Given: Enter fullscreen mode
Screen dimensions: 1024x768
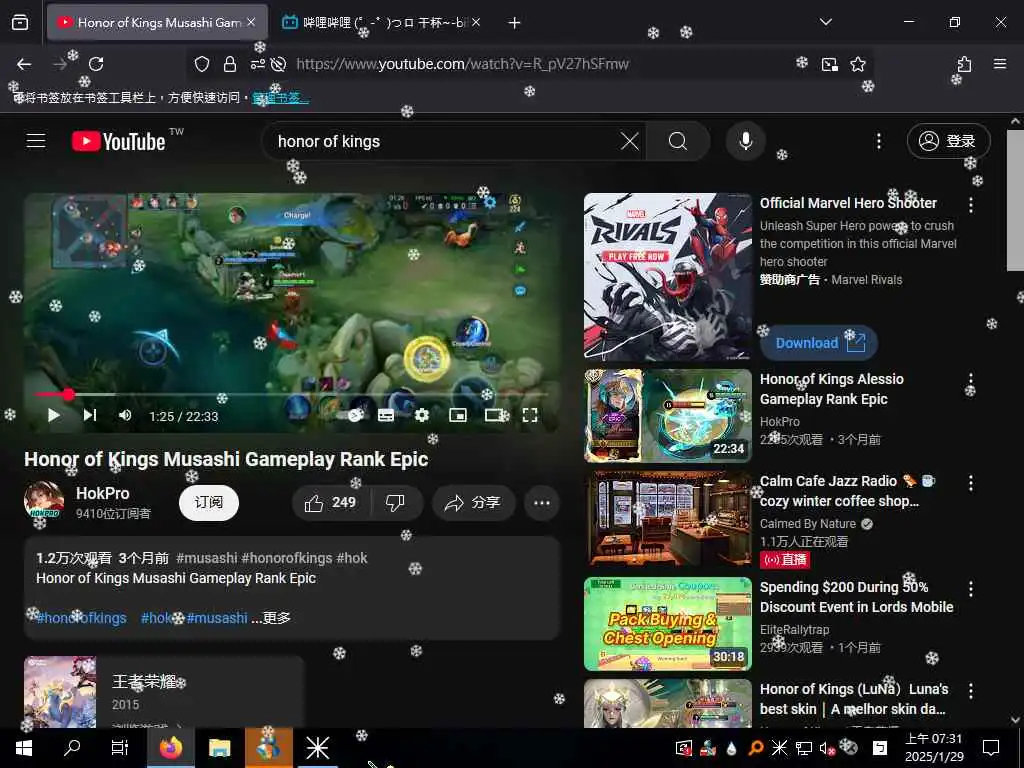Looking at the screenshot, I should (530, 415).
